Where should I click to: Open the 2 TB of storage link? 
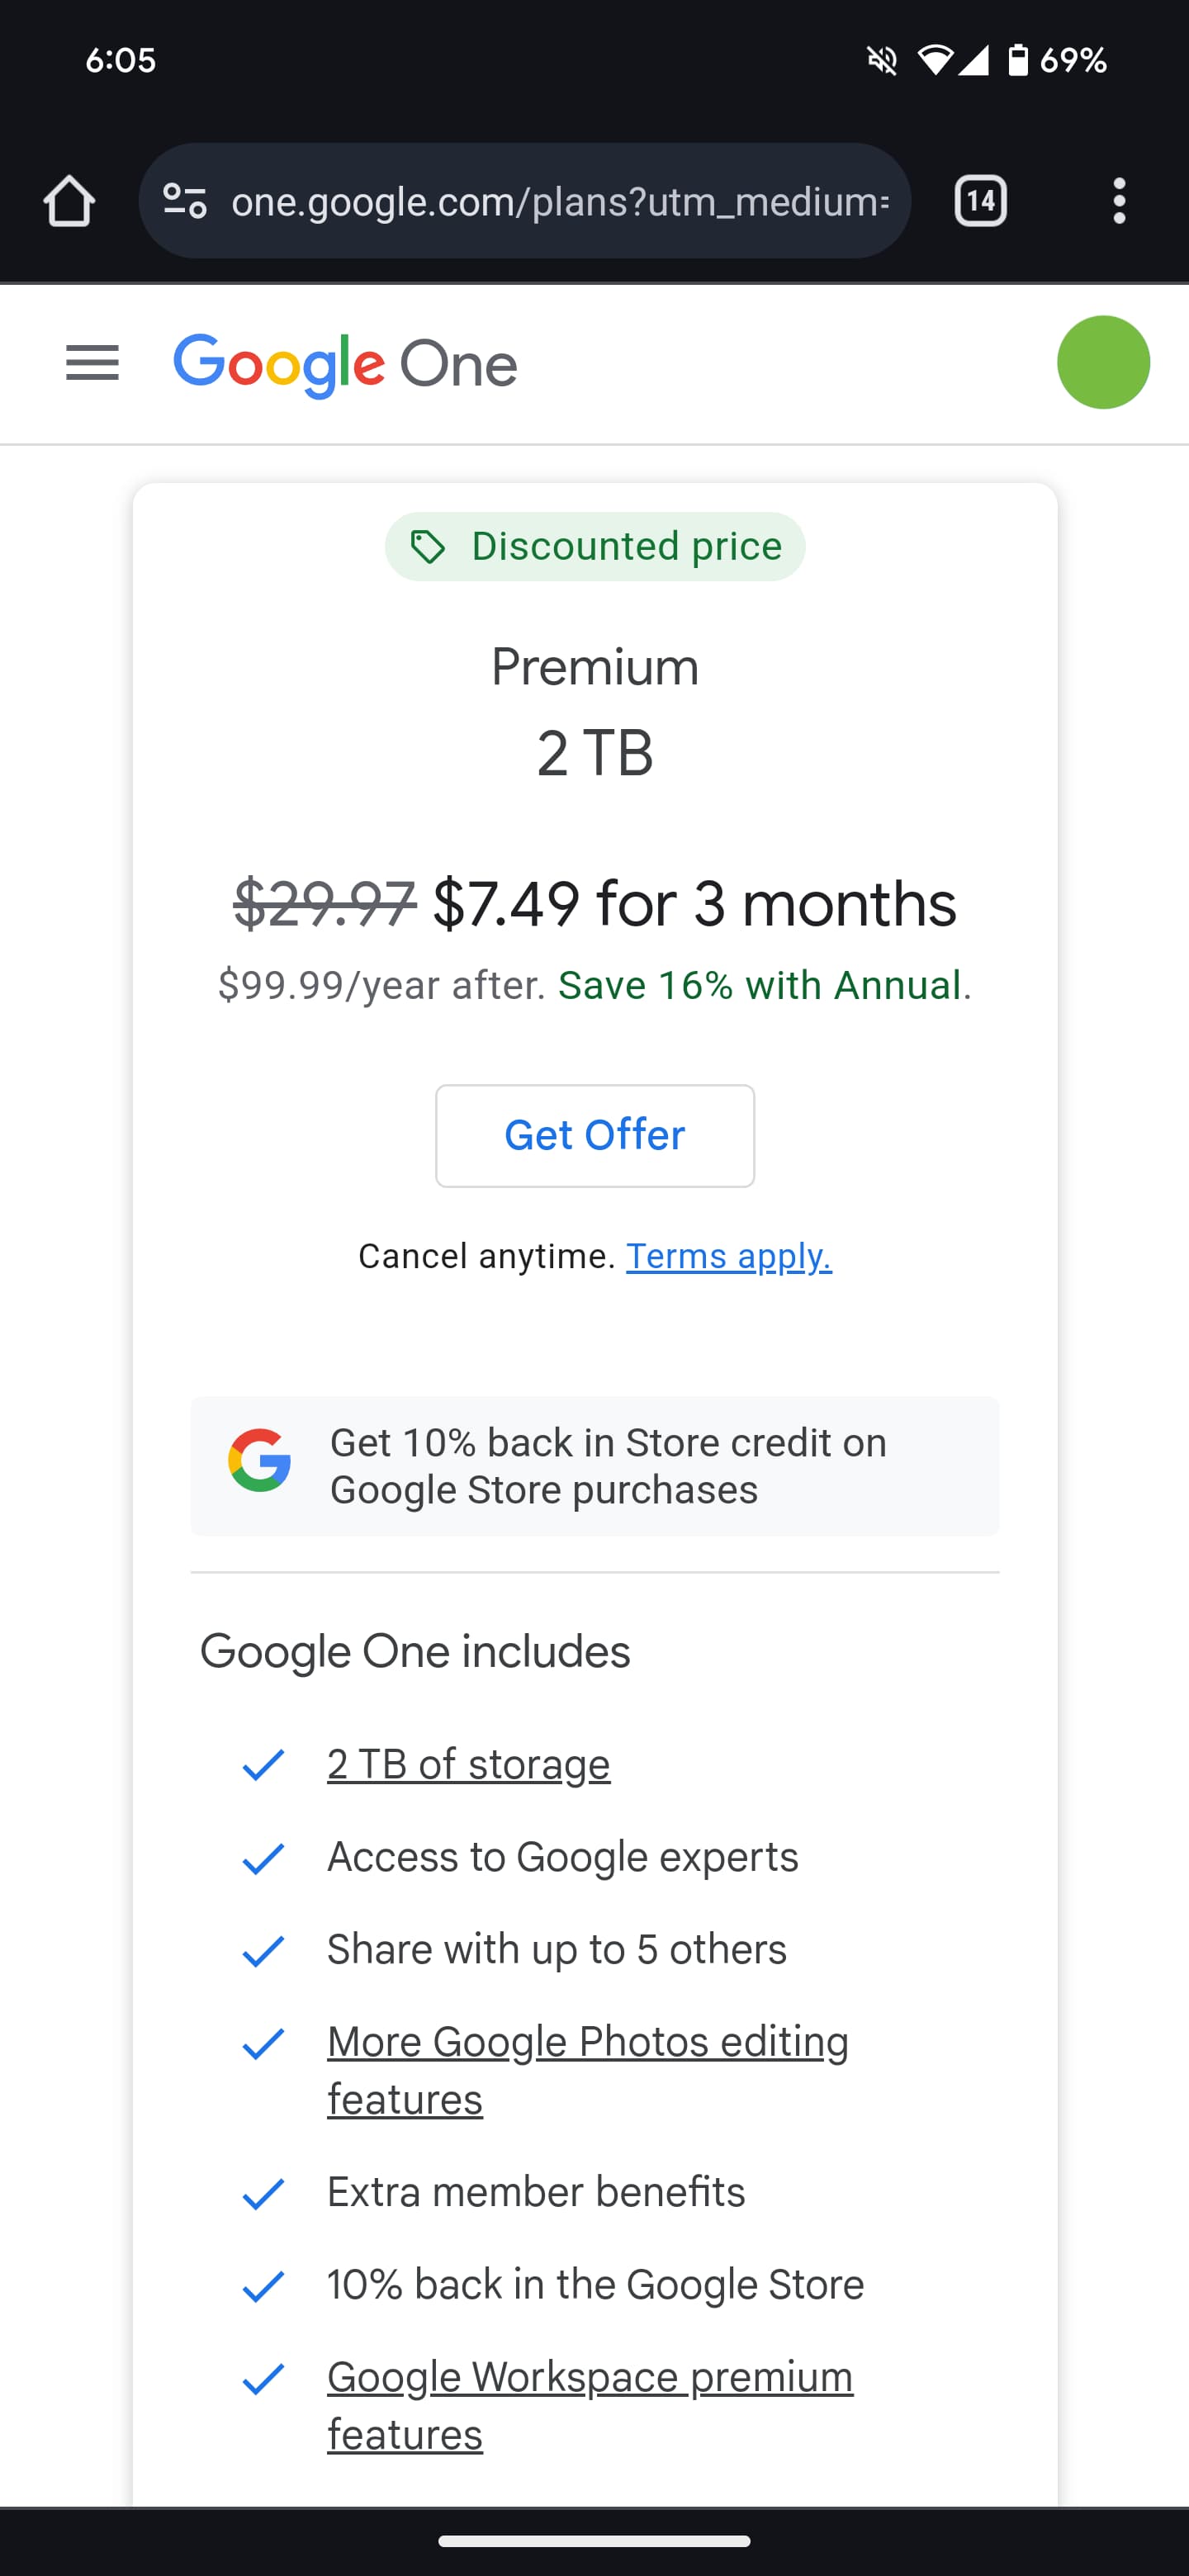click(x=468, y=1765)
